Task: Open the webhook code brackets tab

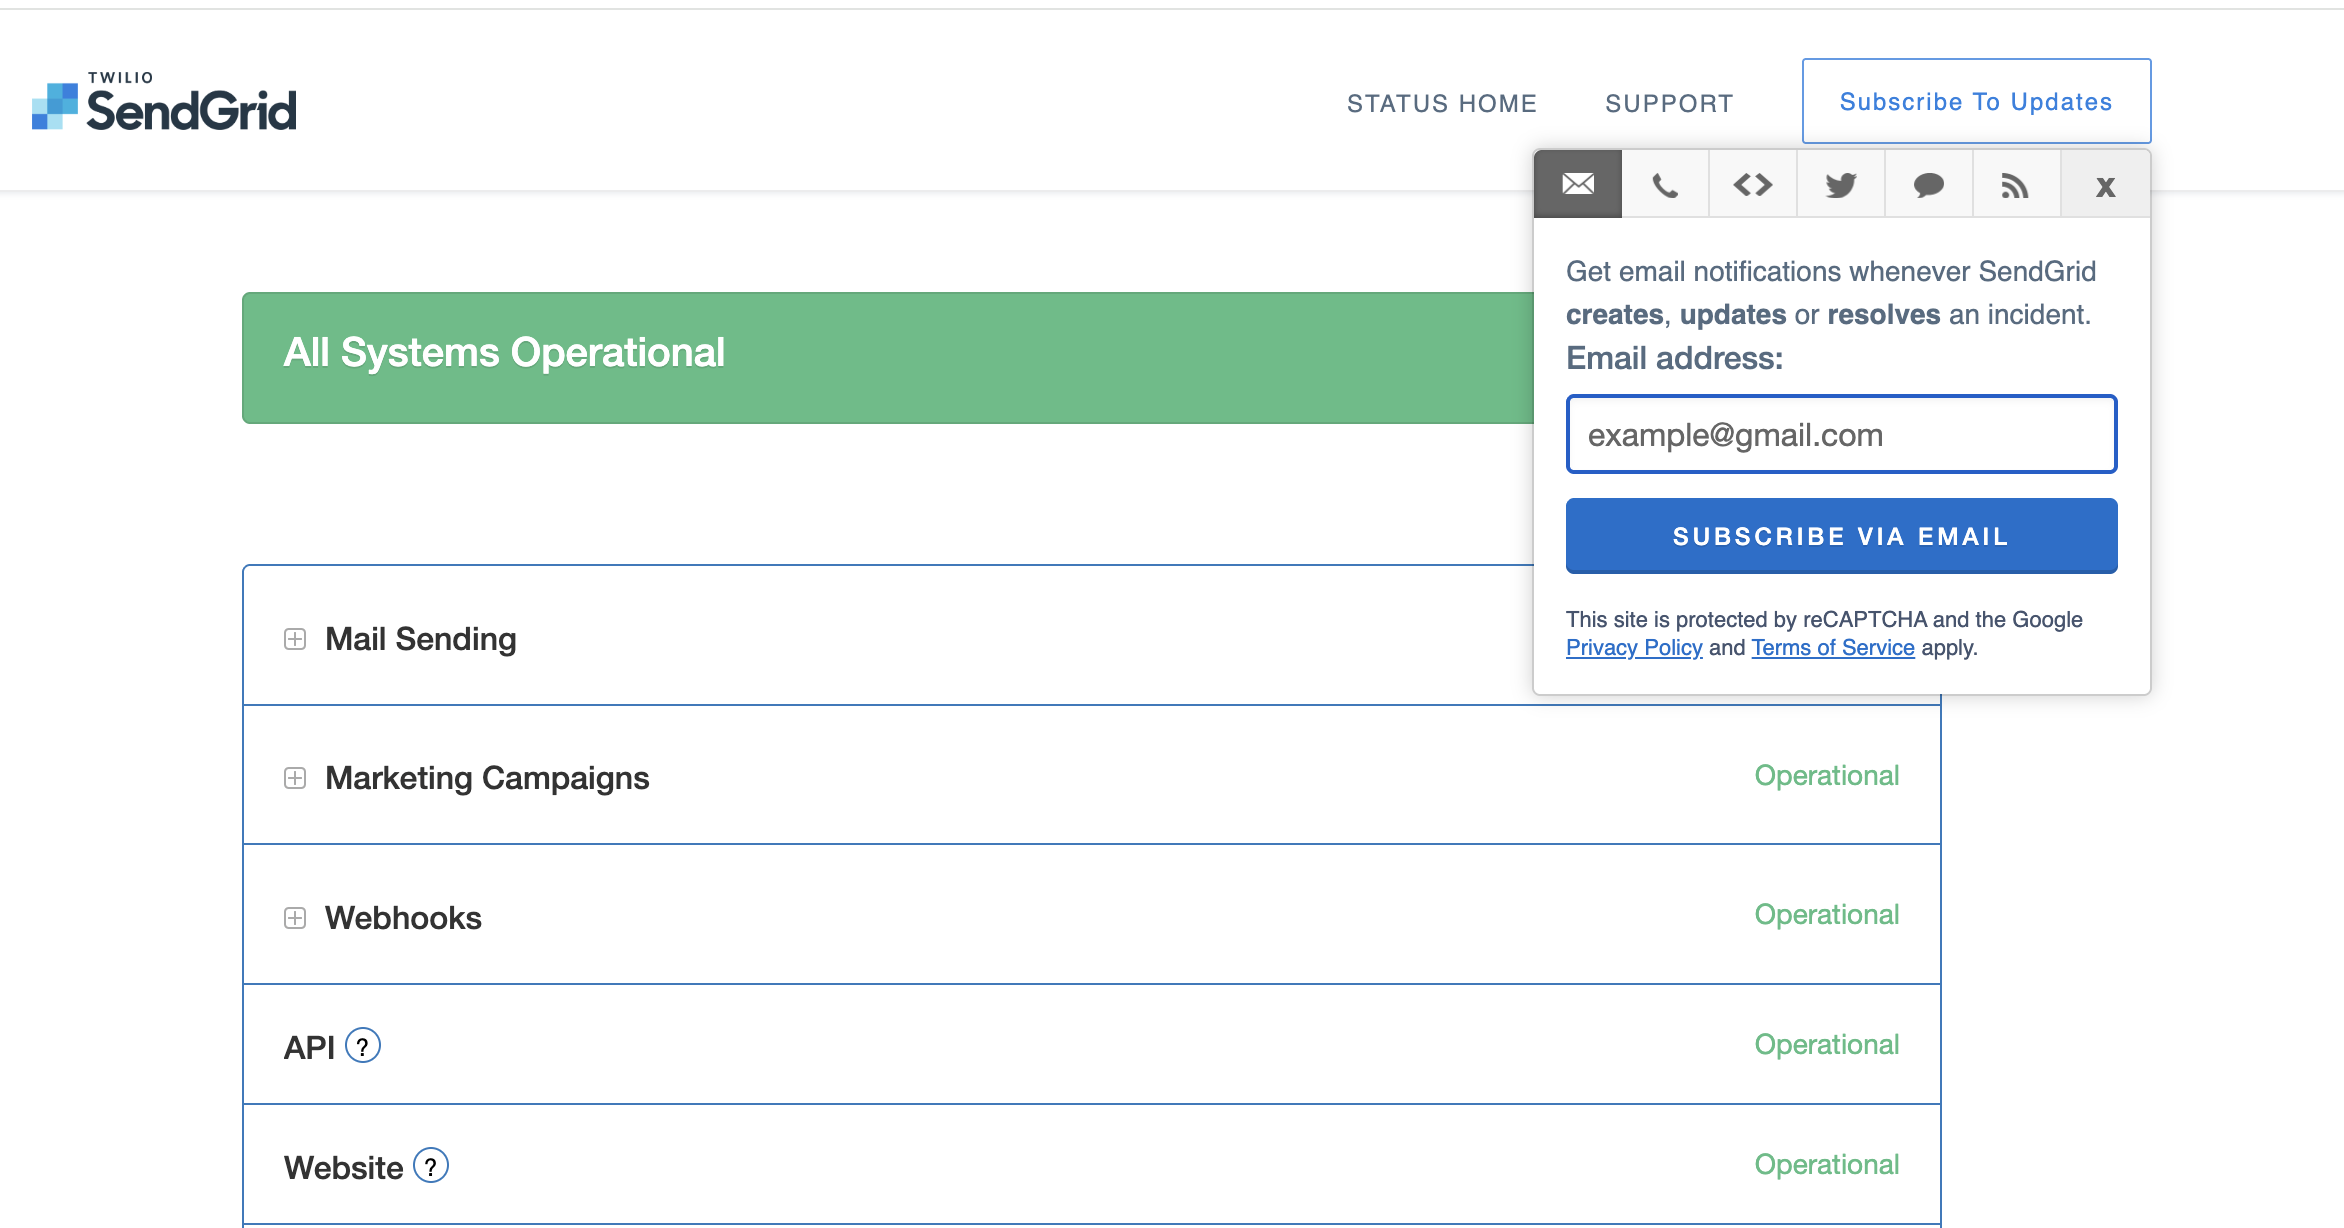Action: pos(1753,185)
